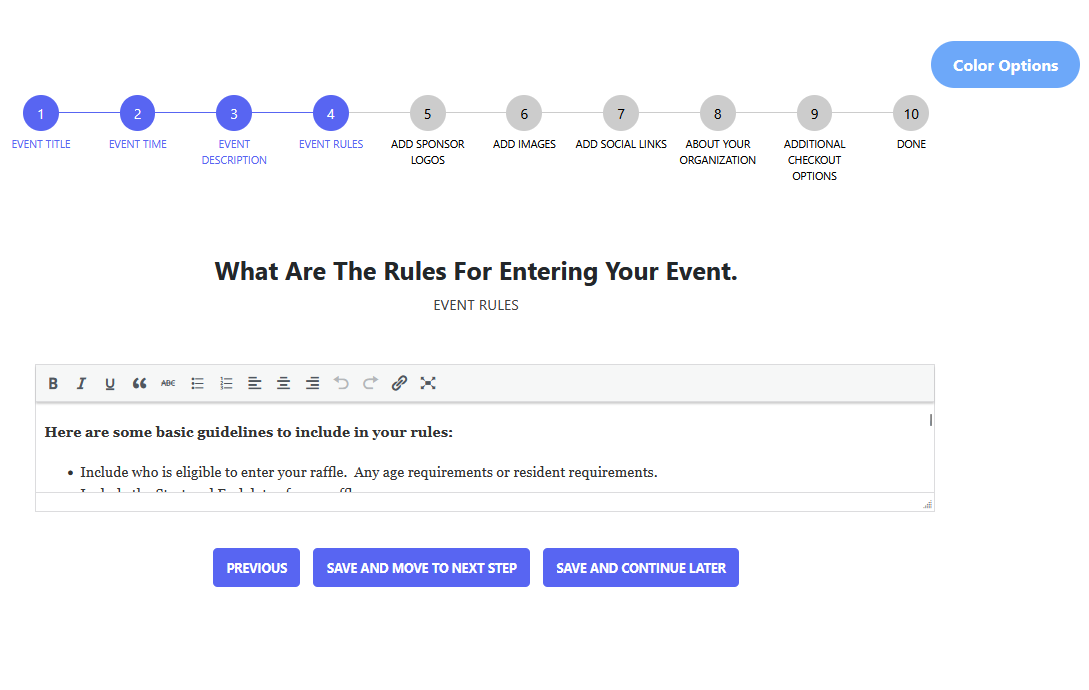
Task: Underline the selected text
Action: [x=110, y=383]
